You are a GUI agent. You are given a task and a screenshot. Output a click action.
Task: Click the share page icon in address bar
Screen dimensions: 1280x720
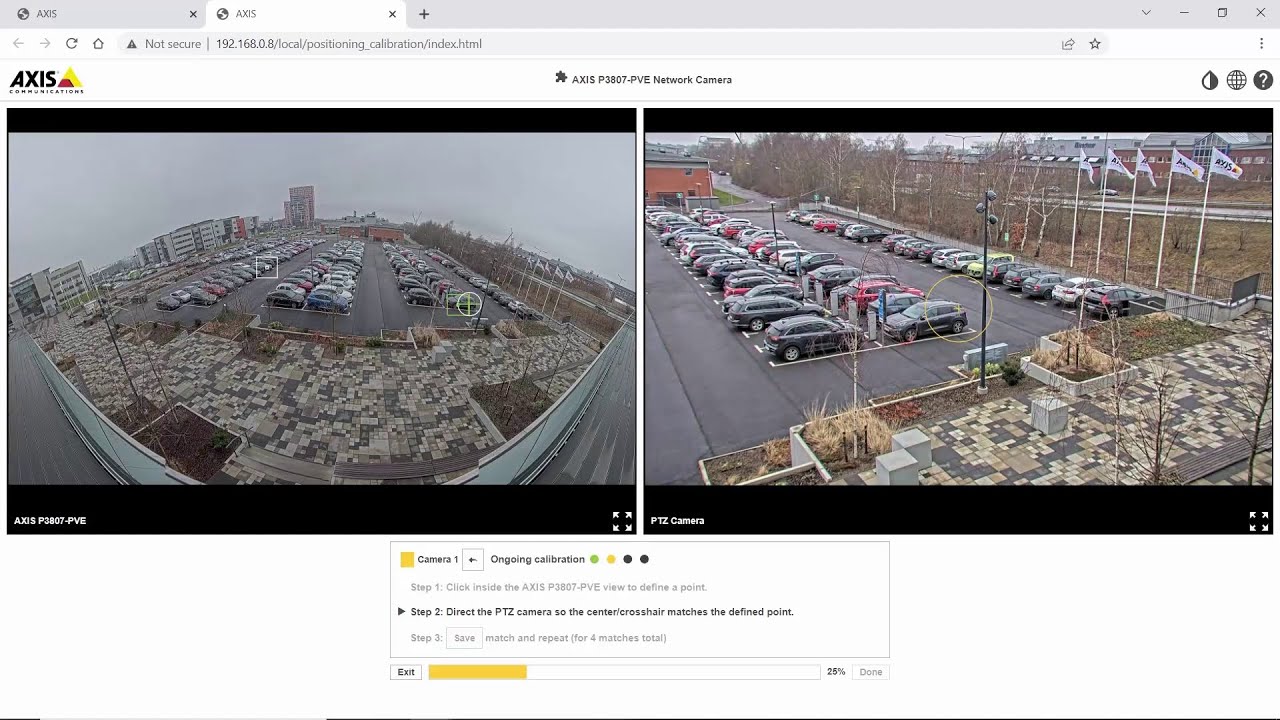point(1068,44)
